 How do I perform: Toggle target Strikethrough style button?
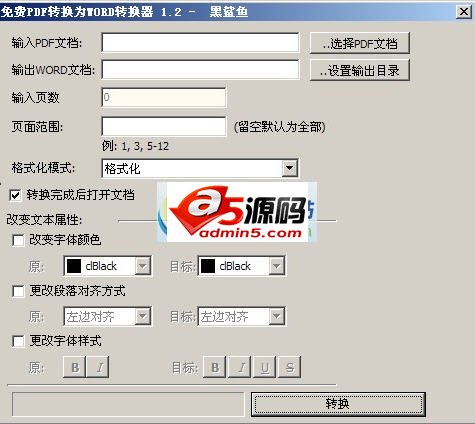(x=290, y=367)
